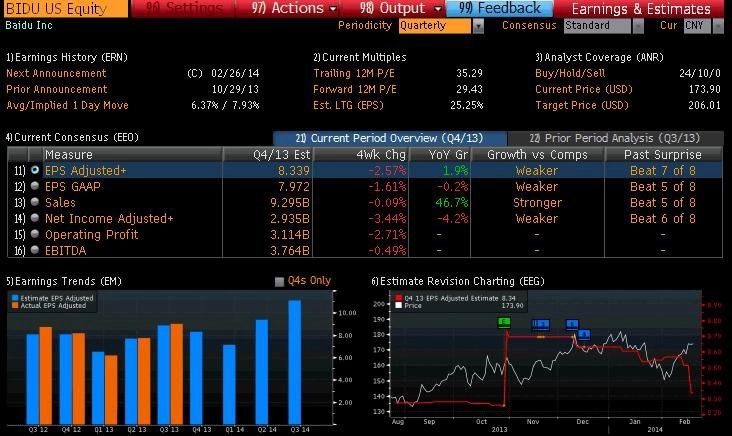This screenshot has width=732, height=436.
Task: Click the Q3 14 estimate bar
Action: (295, 362)
